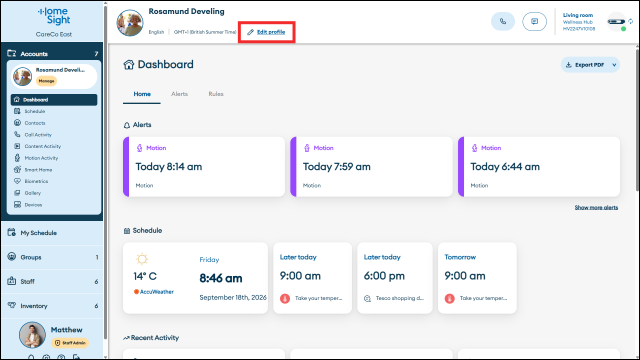Click red thermometer icon on Later today card
The width and height of the screenshot is (640, 360).
click(285, 298)
